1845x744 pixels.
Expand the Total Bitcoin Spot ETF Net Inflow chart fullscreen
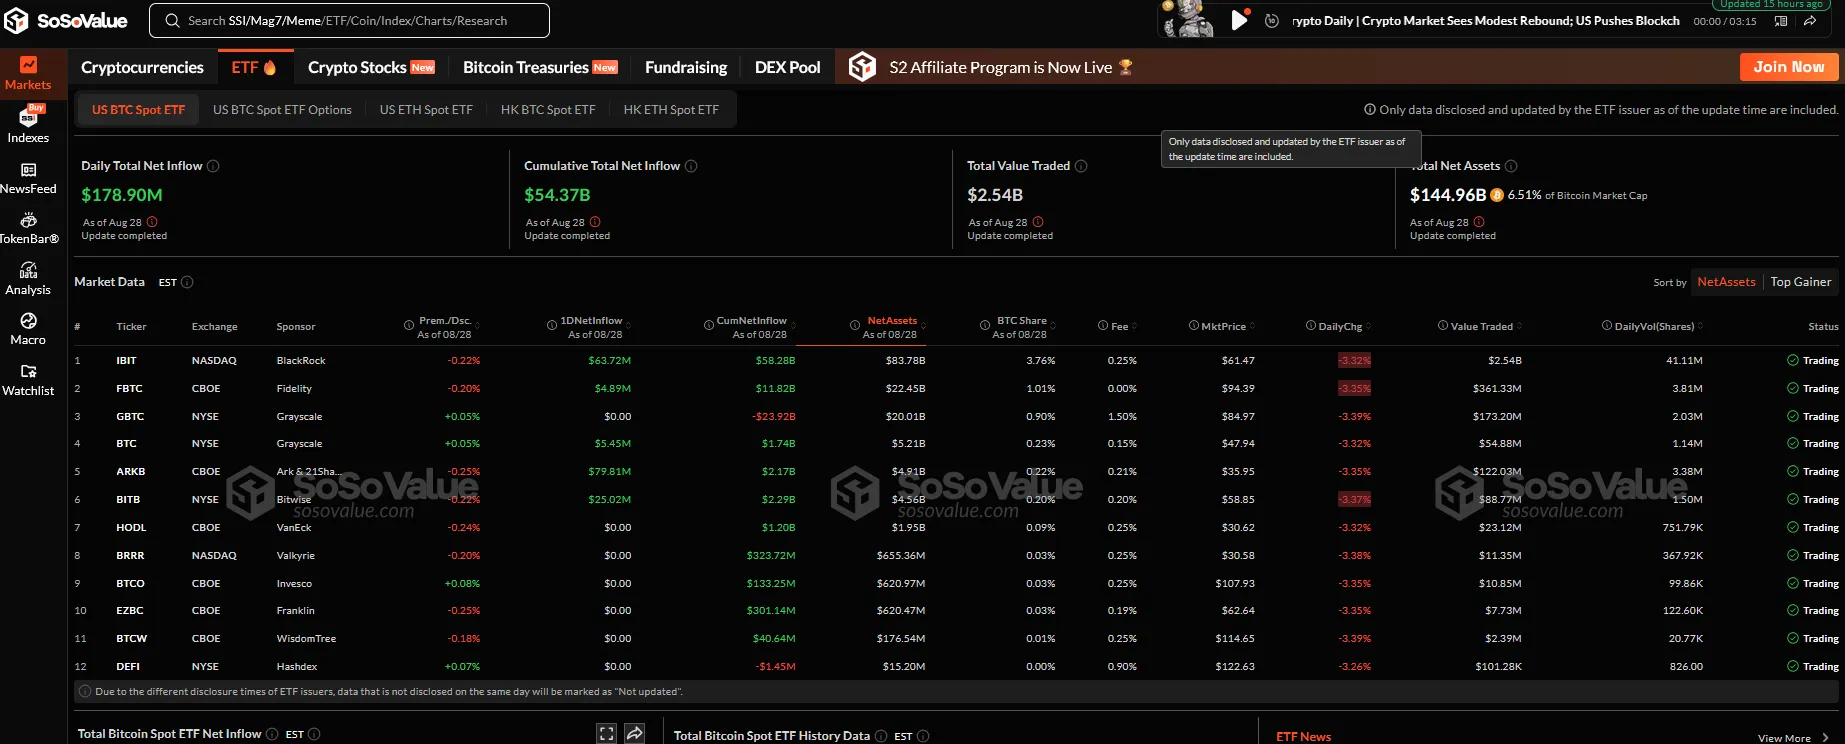tap(606, 734)
